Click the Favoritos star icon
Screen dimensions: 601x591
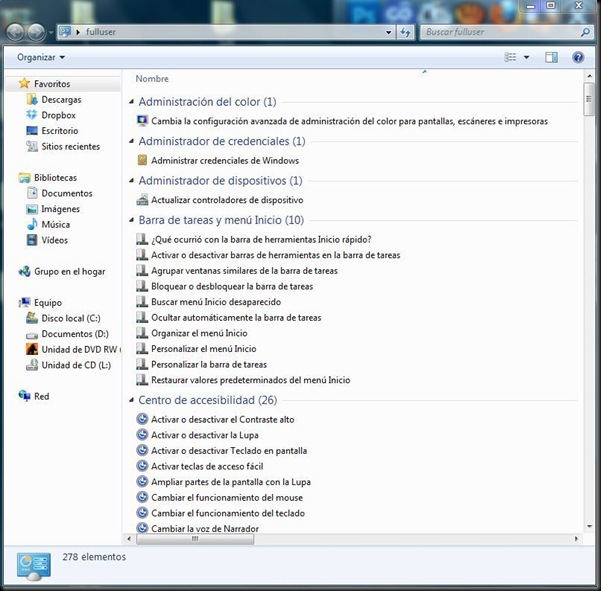(24, 83)
